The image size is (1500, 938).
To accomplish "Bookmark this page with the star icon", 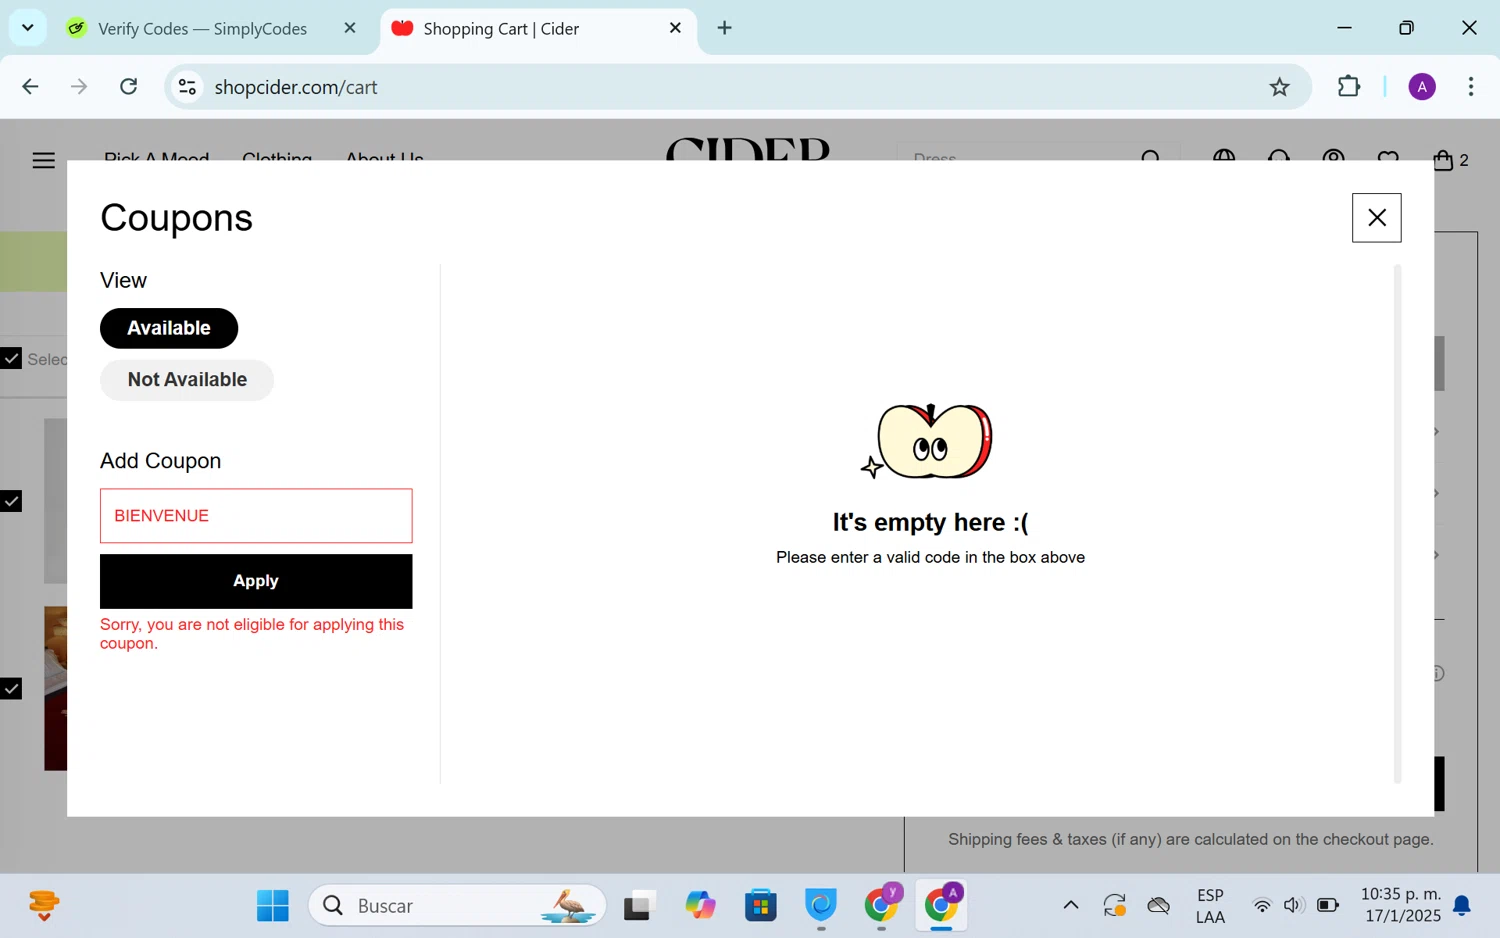I will (x=1279, y=87).
